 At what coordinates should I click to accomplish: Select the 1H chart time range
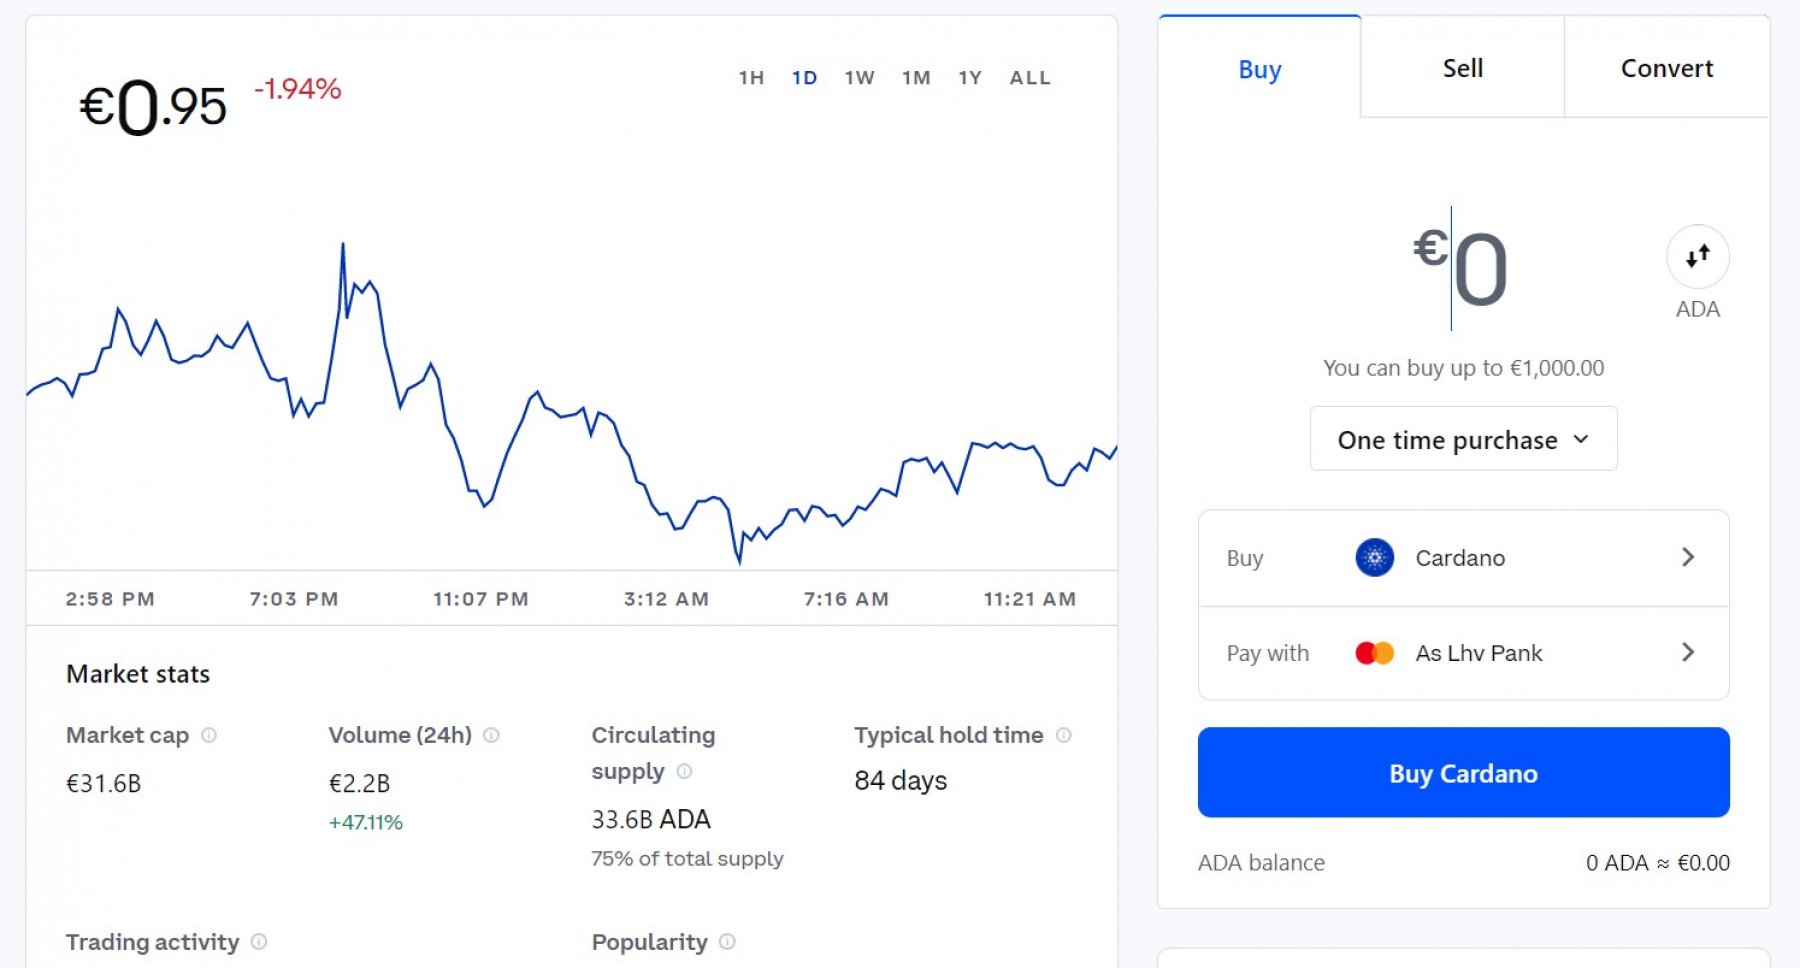pyautogui.click(x=751, y=78)
